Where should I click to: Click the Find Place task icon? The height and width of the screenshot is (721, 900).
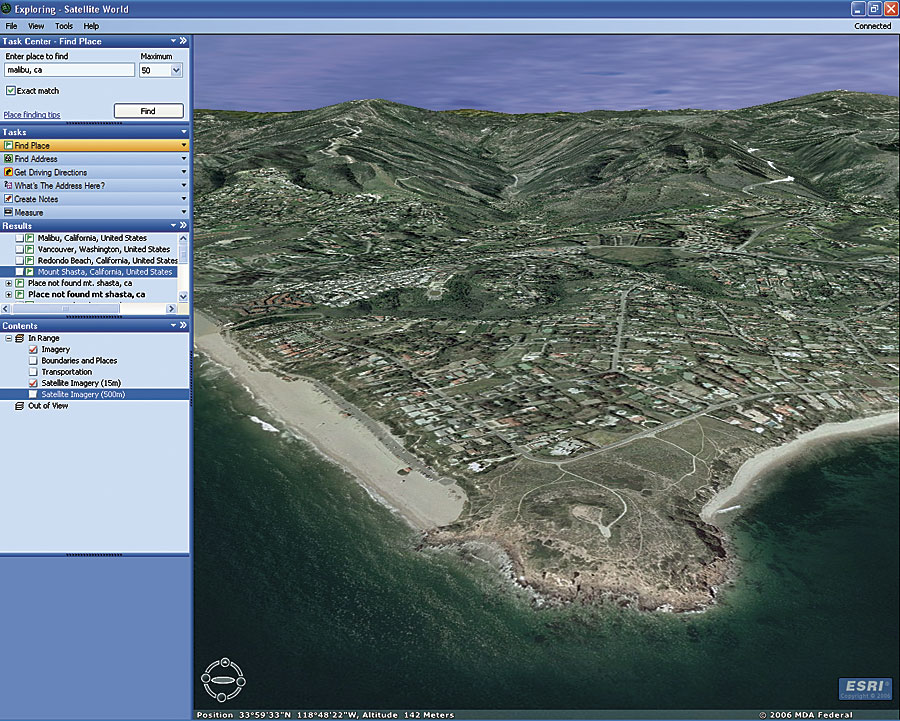pos(9,146)
